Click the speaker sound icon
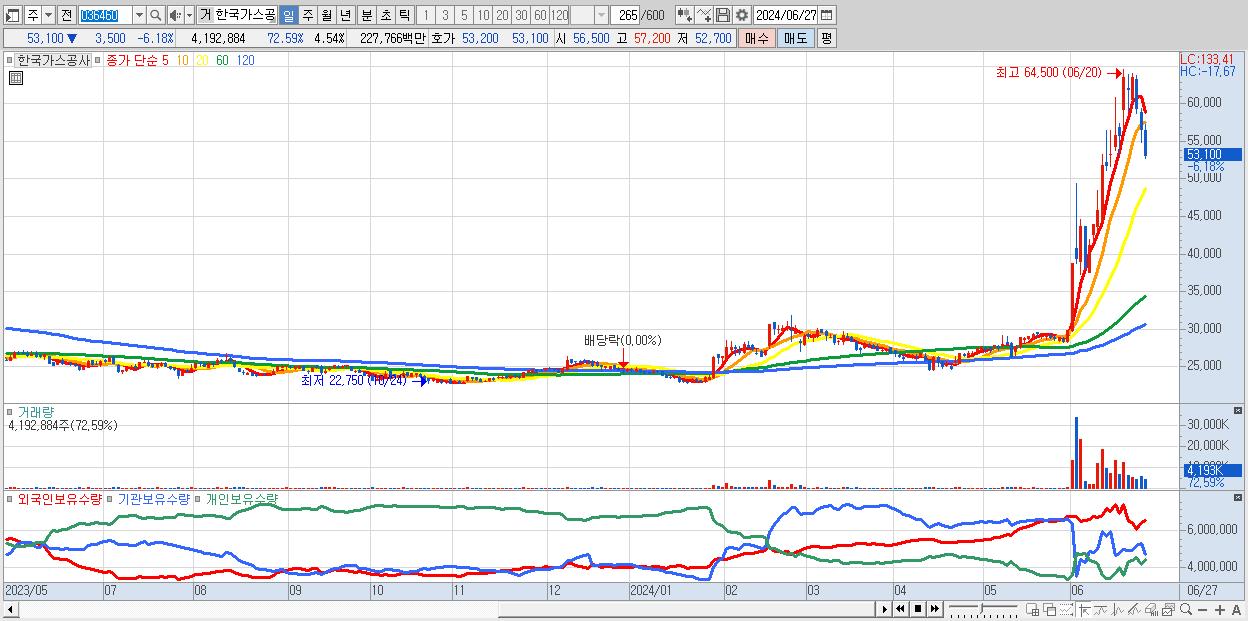1248x621 pixels. pyautogui.click(x=174, y=15)
